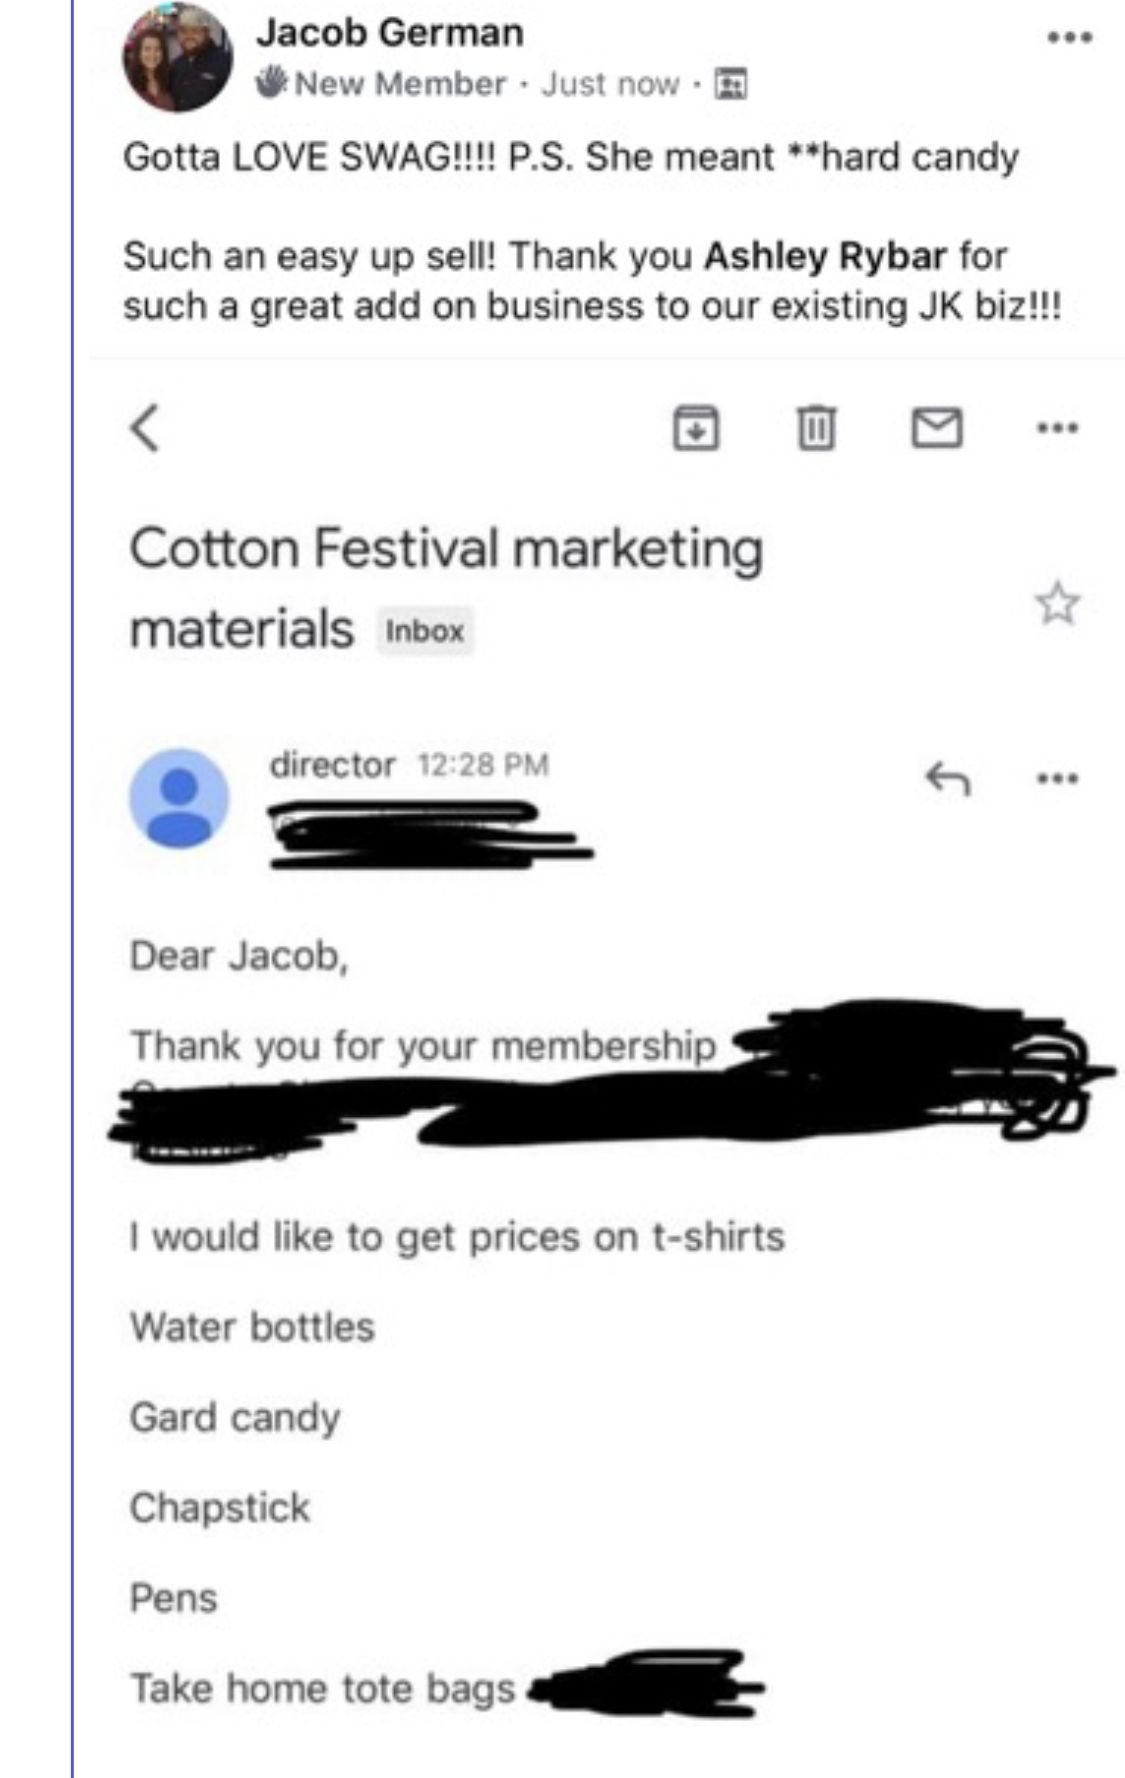Click the sender's blue avatar icon
This screenshot has width=1125, height=1778.
(179, 798)
